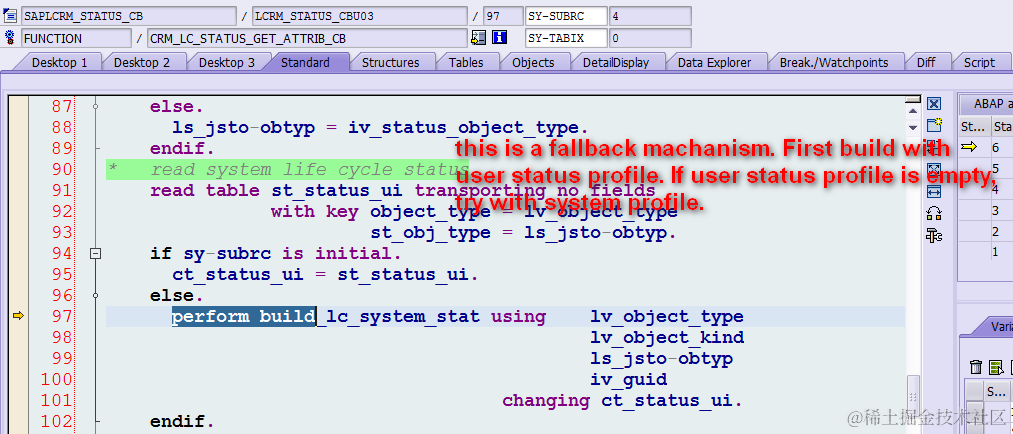
Task: Click the FUNCTION event type field
Action: click(76, 38)
